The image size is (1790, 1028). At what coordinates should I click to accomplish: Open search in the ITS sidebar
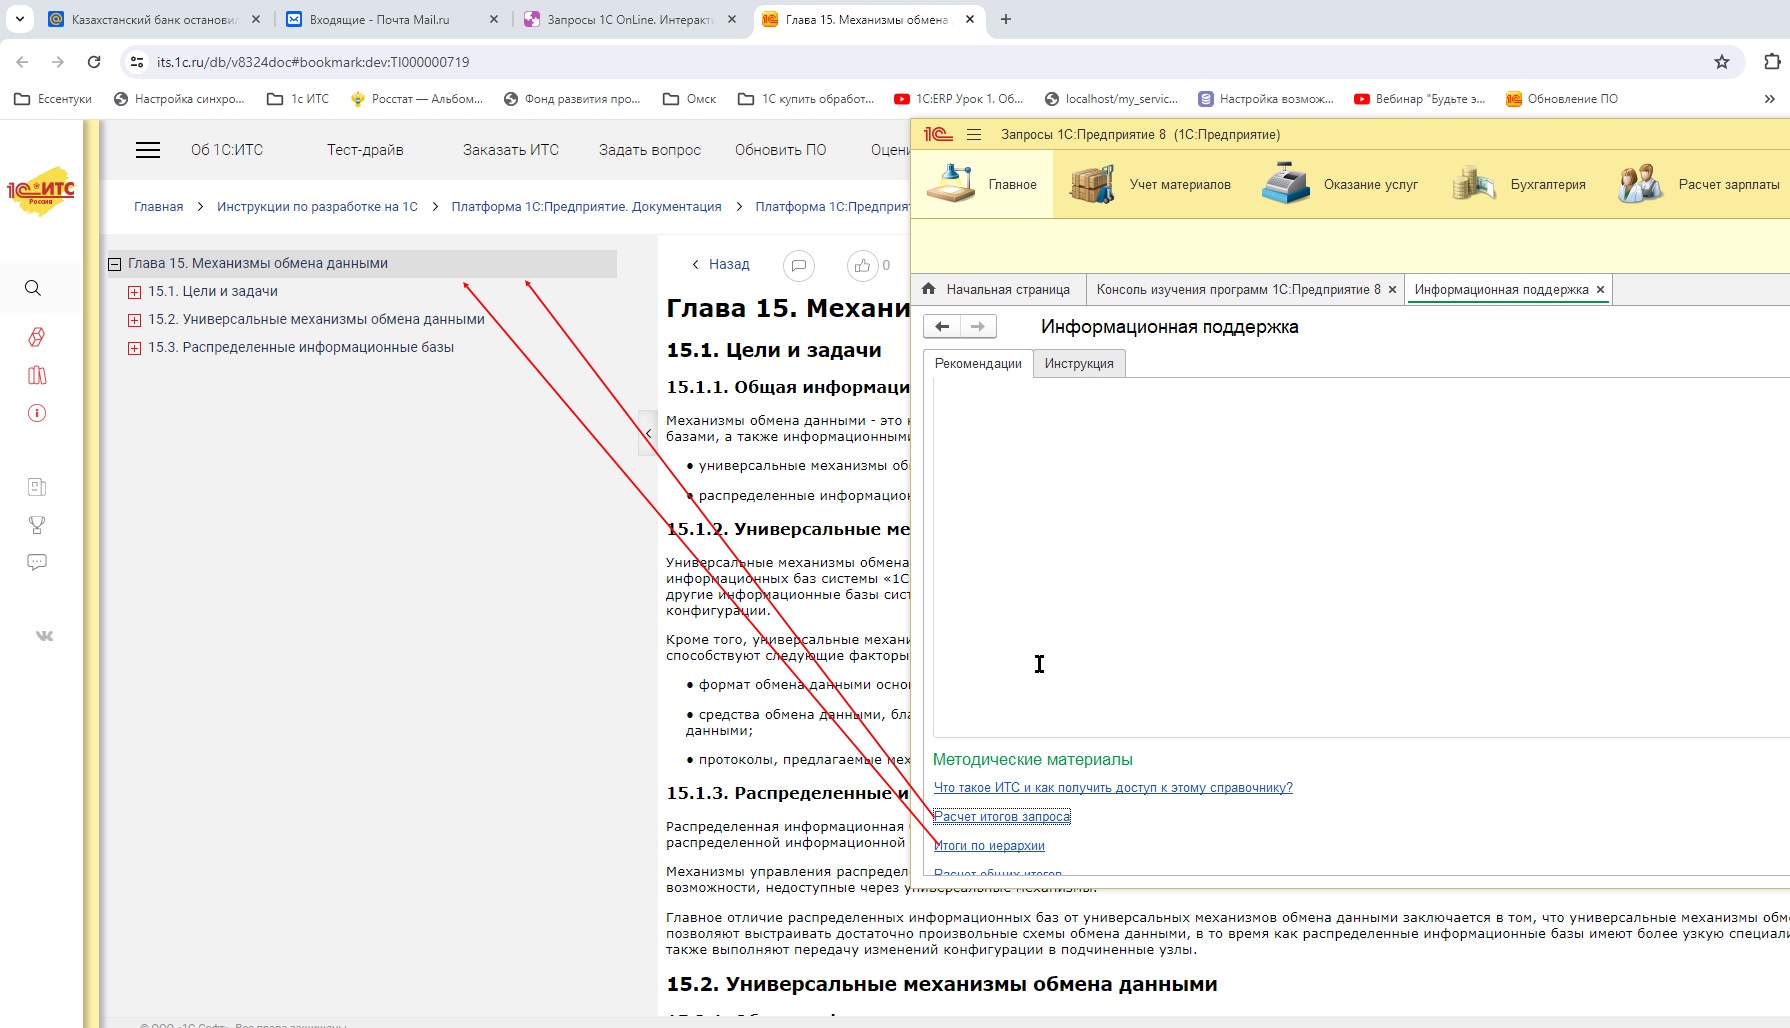pyautogui.click(x=33, y=288)
